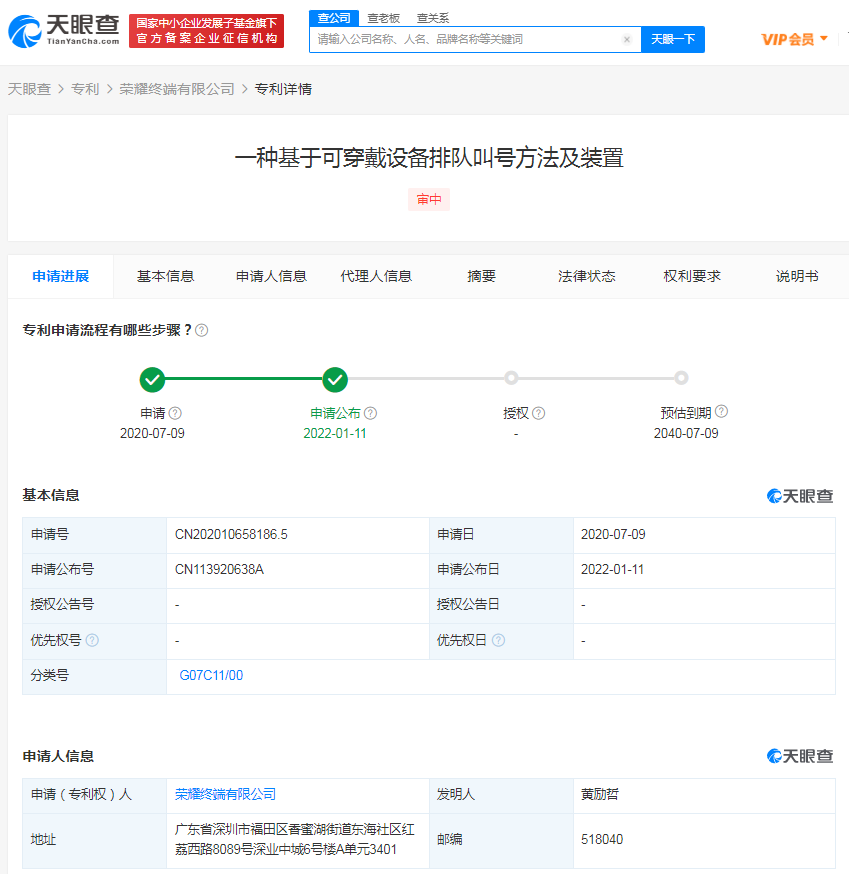Select the 代理人信息 tab

click(376, 276)
